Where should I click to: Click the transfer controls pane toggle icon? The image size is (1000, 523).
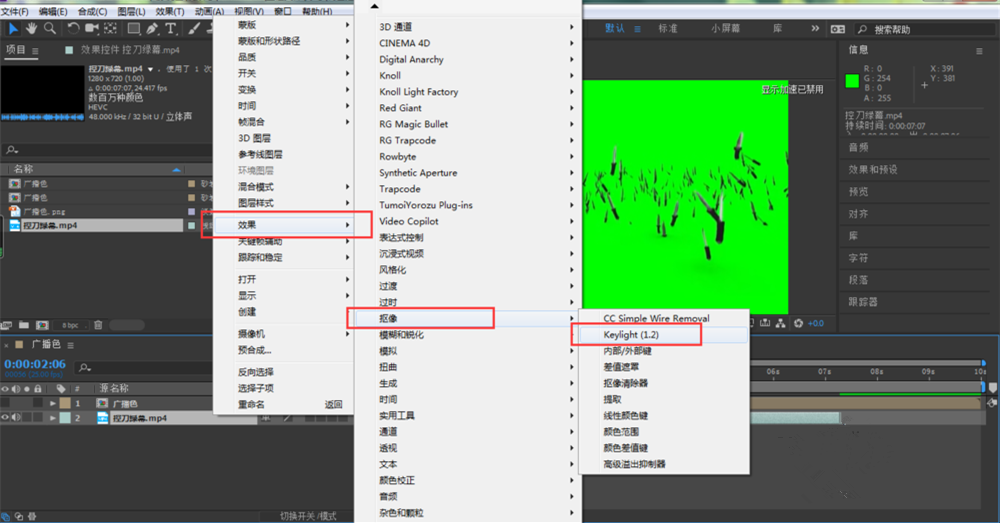pyautogui.click(x=18, y=517)
